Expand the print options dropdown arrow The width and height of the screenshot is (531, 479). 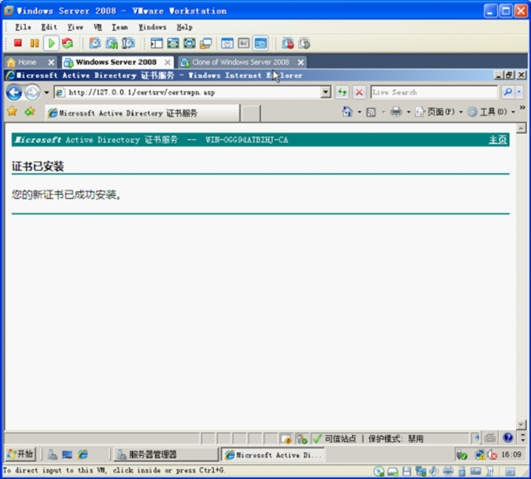coord(408,112)
